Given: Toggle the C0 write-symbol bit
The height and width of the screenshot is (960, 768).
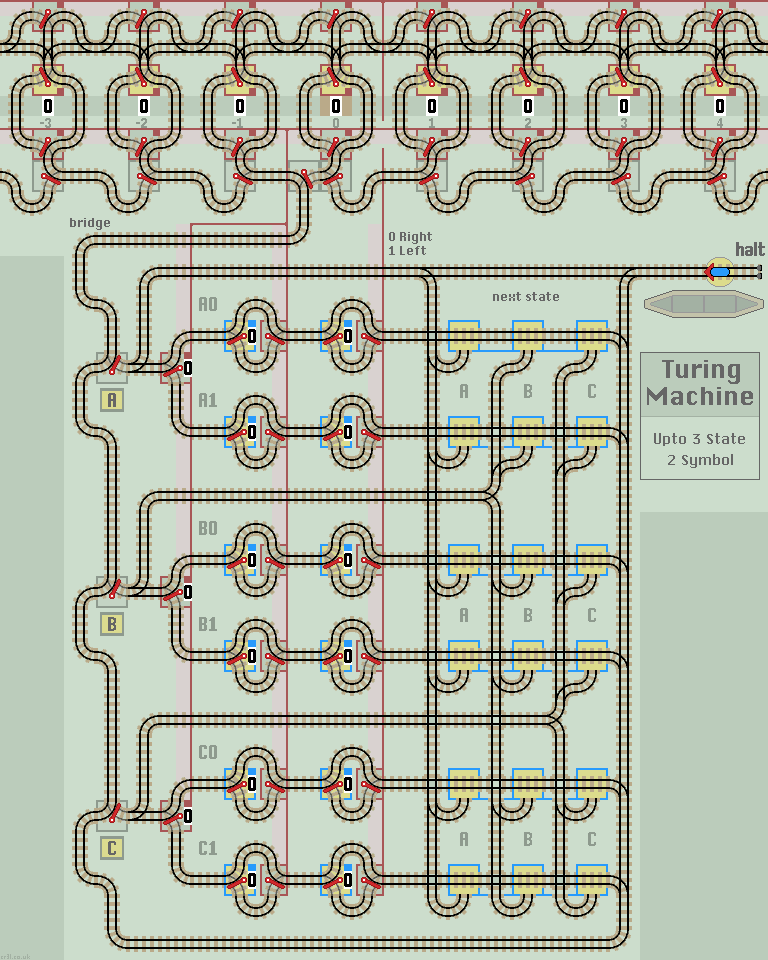Looking at the screenshot, I should pyautogui.click(x=252, y=784).
